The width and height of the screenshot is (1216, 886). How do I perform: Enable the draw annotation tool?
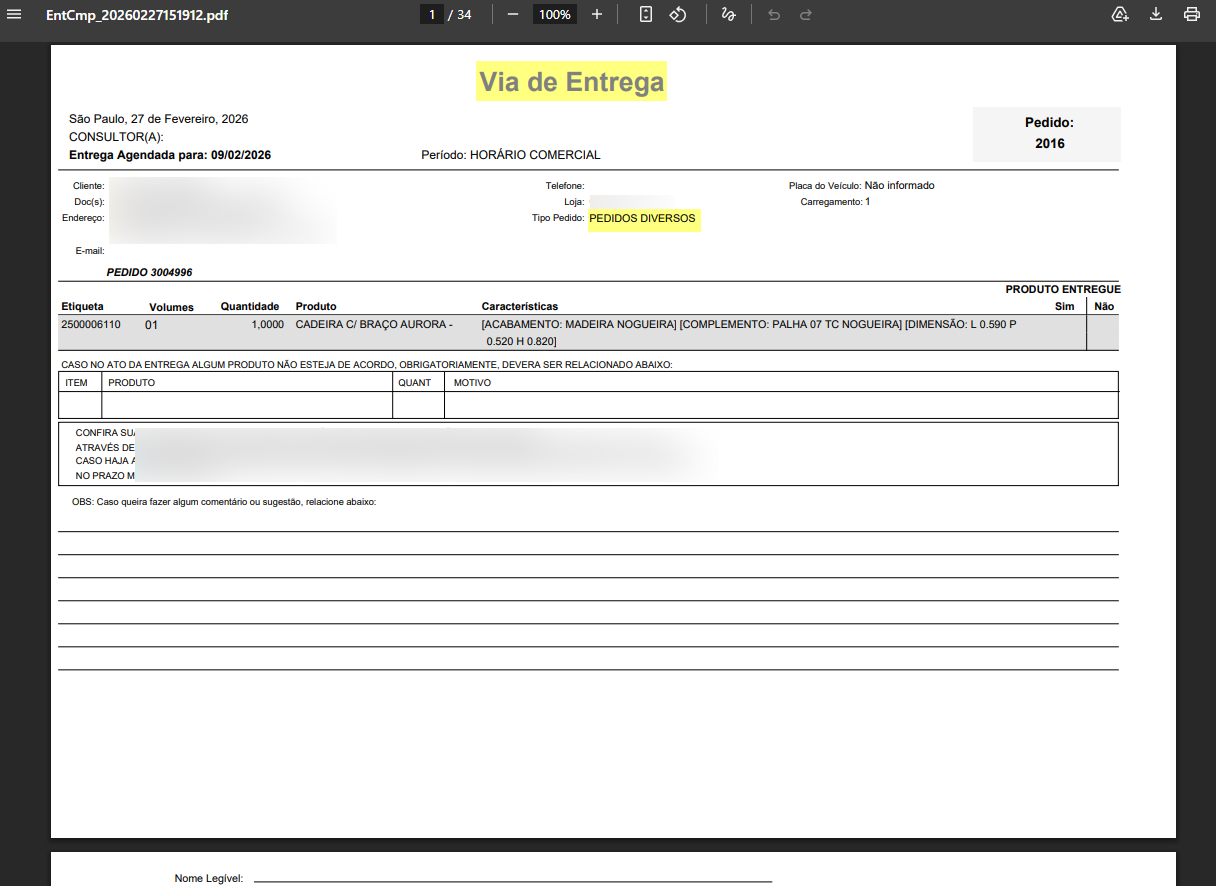(729, 15)
